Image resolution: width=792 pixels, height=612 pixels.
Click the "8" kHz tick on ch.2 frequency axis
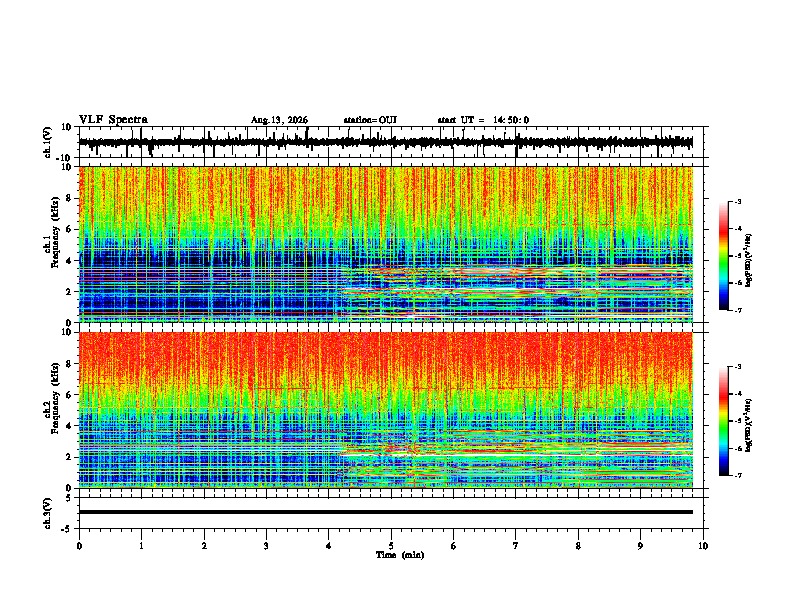(x=69, y=364)
